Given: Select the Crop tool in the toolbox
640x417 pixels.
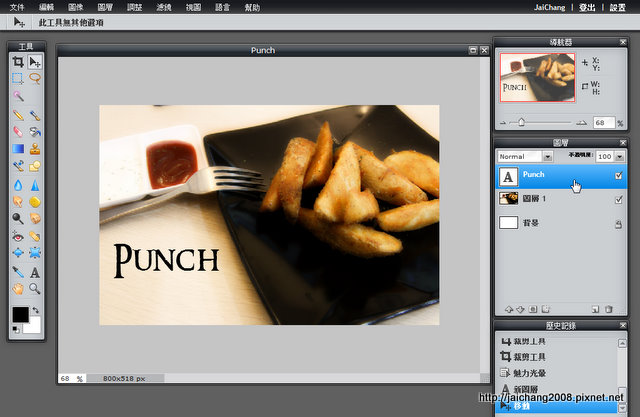Looking at the screenshot, I should tap(18, 62).
